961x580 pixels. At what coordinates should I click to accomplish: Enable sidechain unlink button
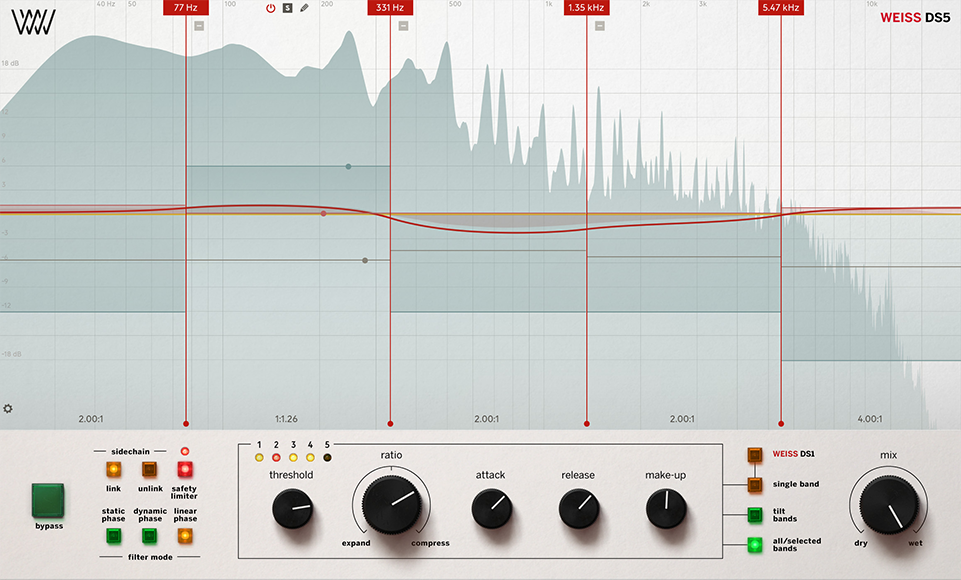[x=149, y=470]
